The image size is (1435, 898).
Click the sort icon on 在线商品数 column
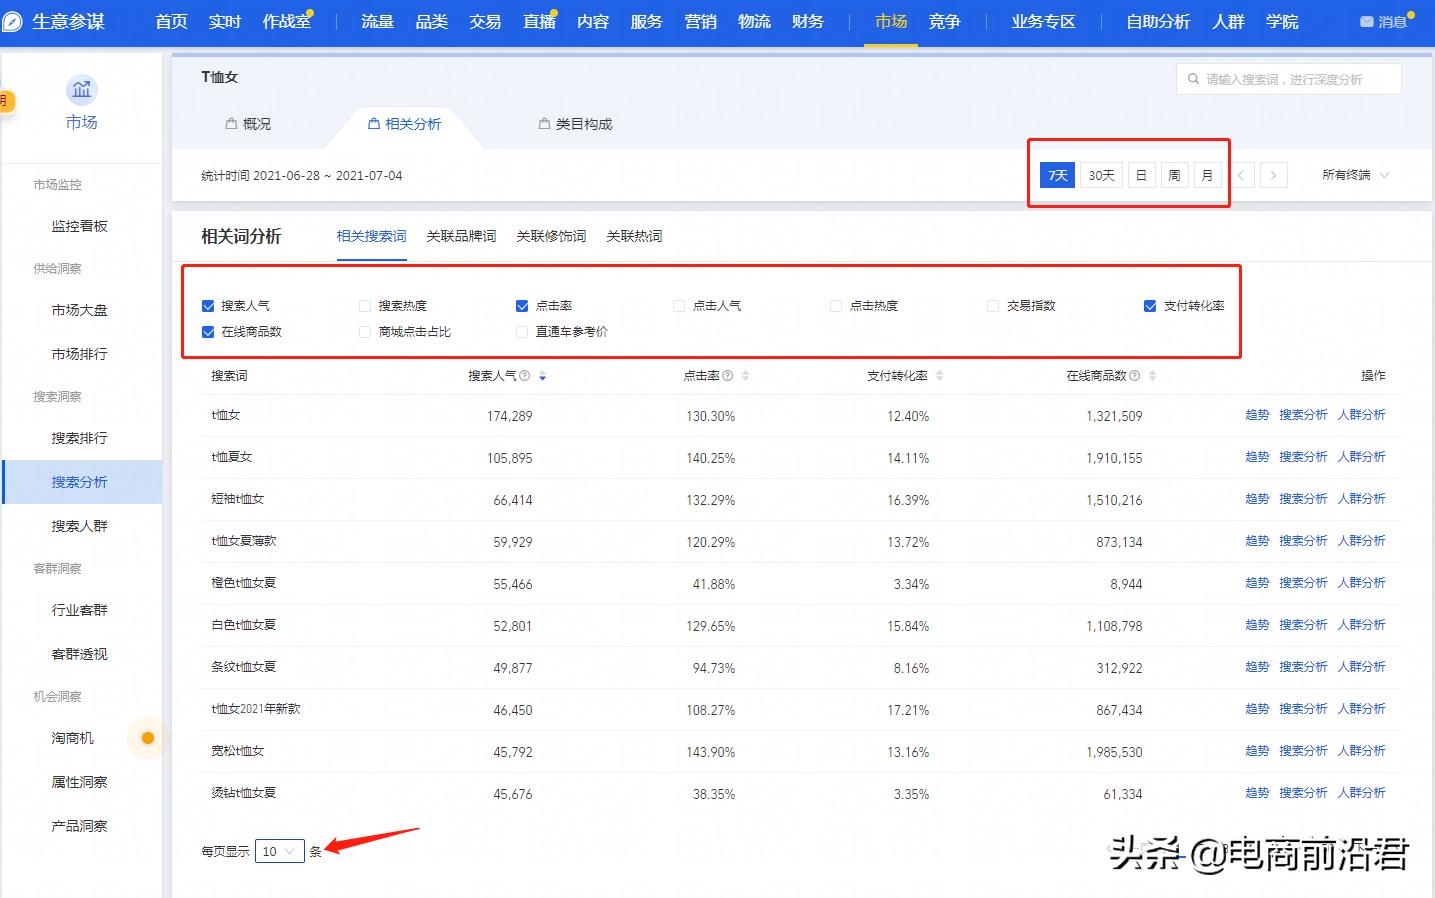pos(1152,375)
